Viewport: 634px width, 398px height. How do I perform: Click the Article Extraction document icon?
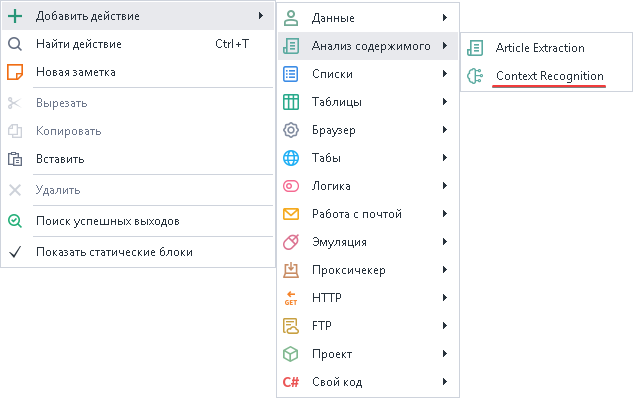tap(475, 48)
